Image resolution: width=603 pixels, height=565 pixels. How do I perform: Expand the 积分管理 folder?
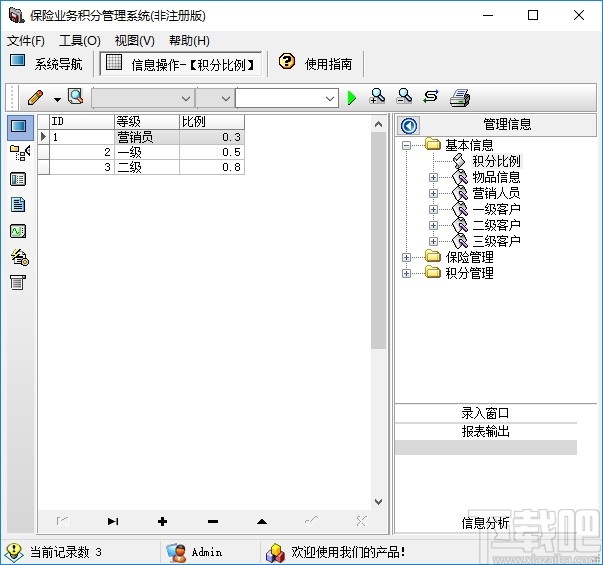406,273
